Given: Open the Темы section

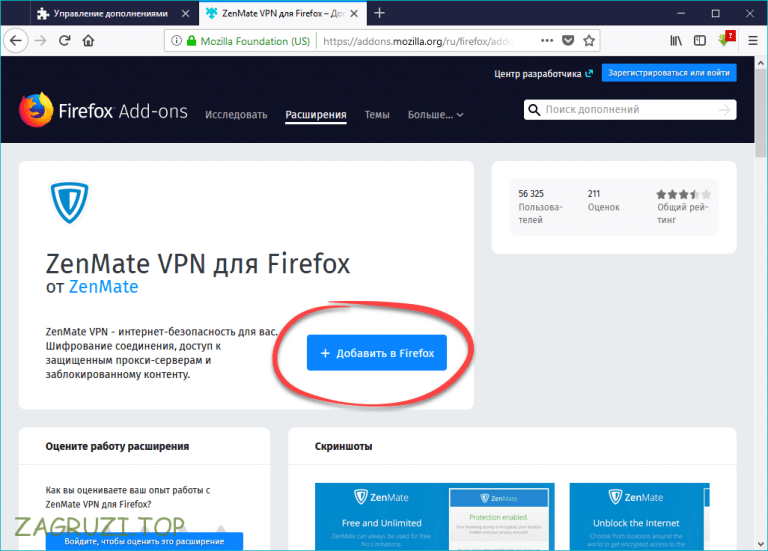Looking at the screenshot, I should click(377, 115).
